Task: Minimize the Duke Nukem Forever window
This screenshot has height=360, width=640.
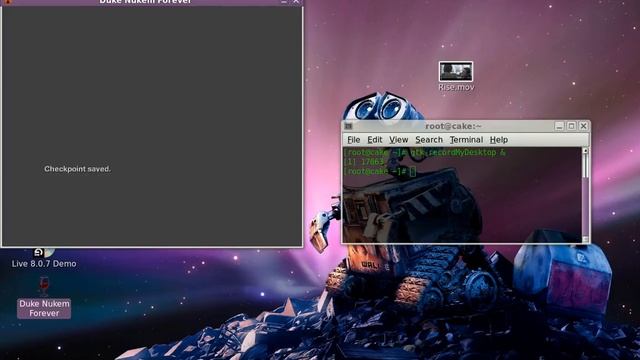Action: coord(284,2)
